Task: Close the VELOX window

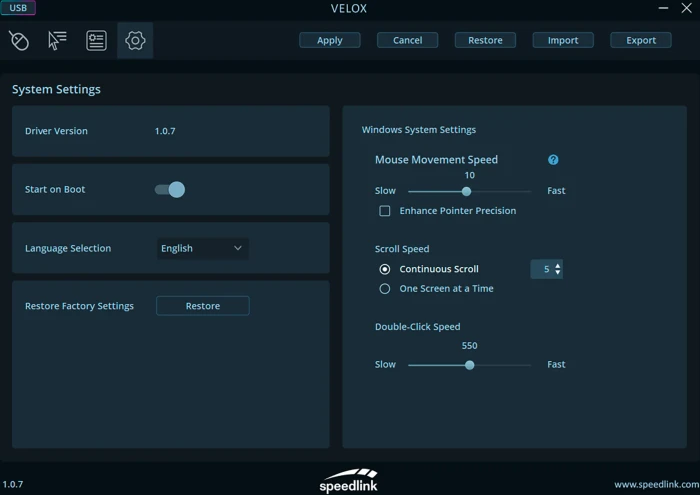Action: pyautogui.click(x=687, y=8)
